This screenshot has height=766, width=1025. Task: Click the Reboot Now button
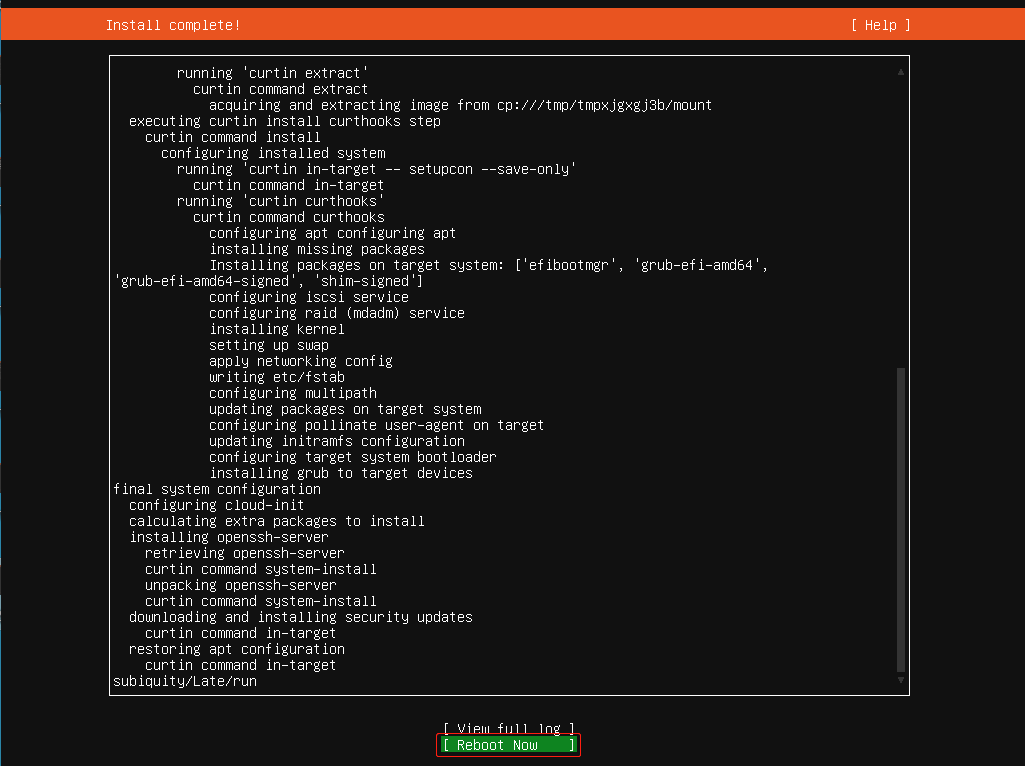[x=509, y=745]
